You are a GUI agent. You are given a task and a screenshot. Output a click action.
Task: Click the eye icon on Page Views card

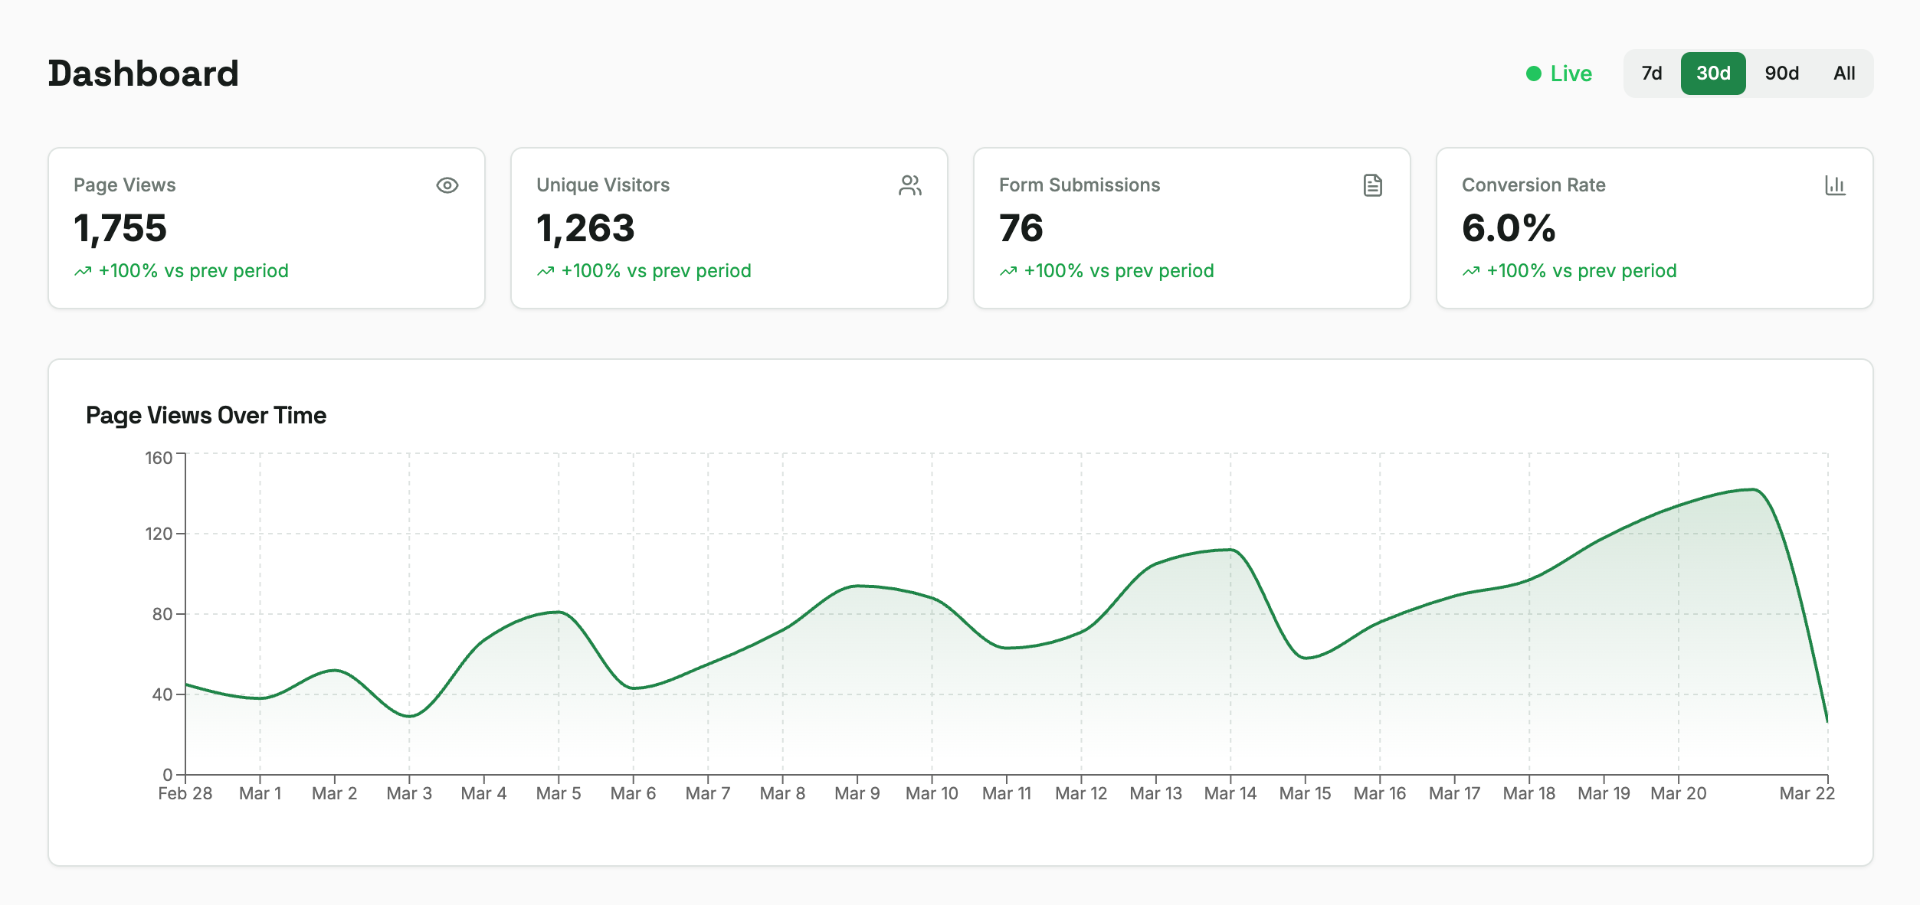447,185
